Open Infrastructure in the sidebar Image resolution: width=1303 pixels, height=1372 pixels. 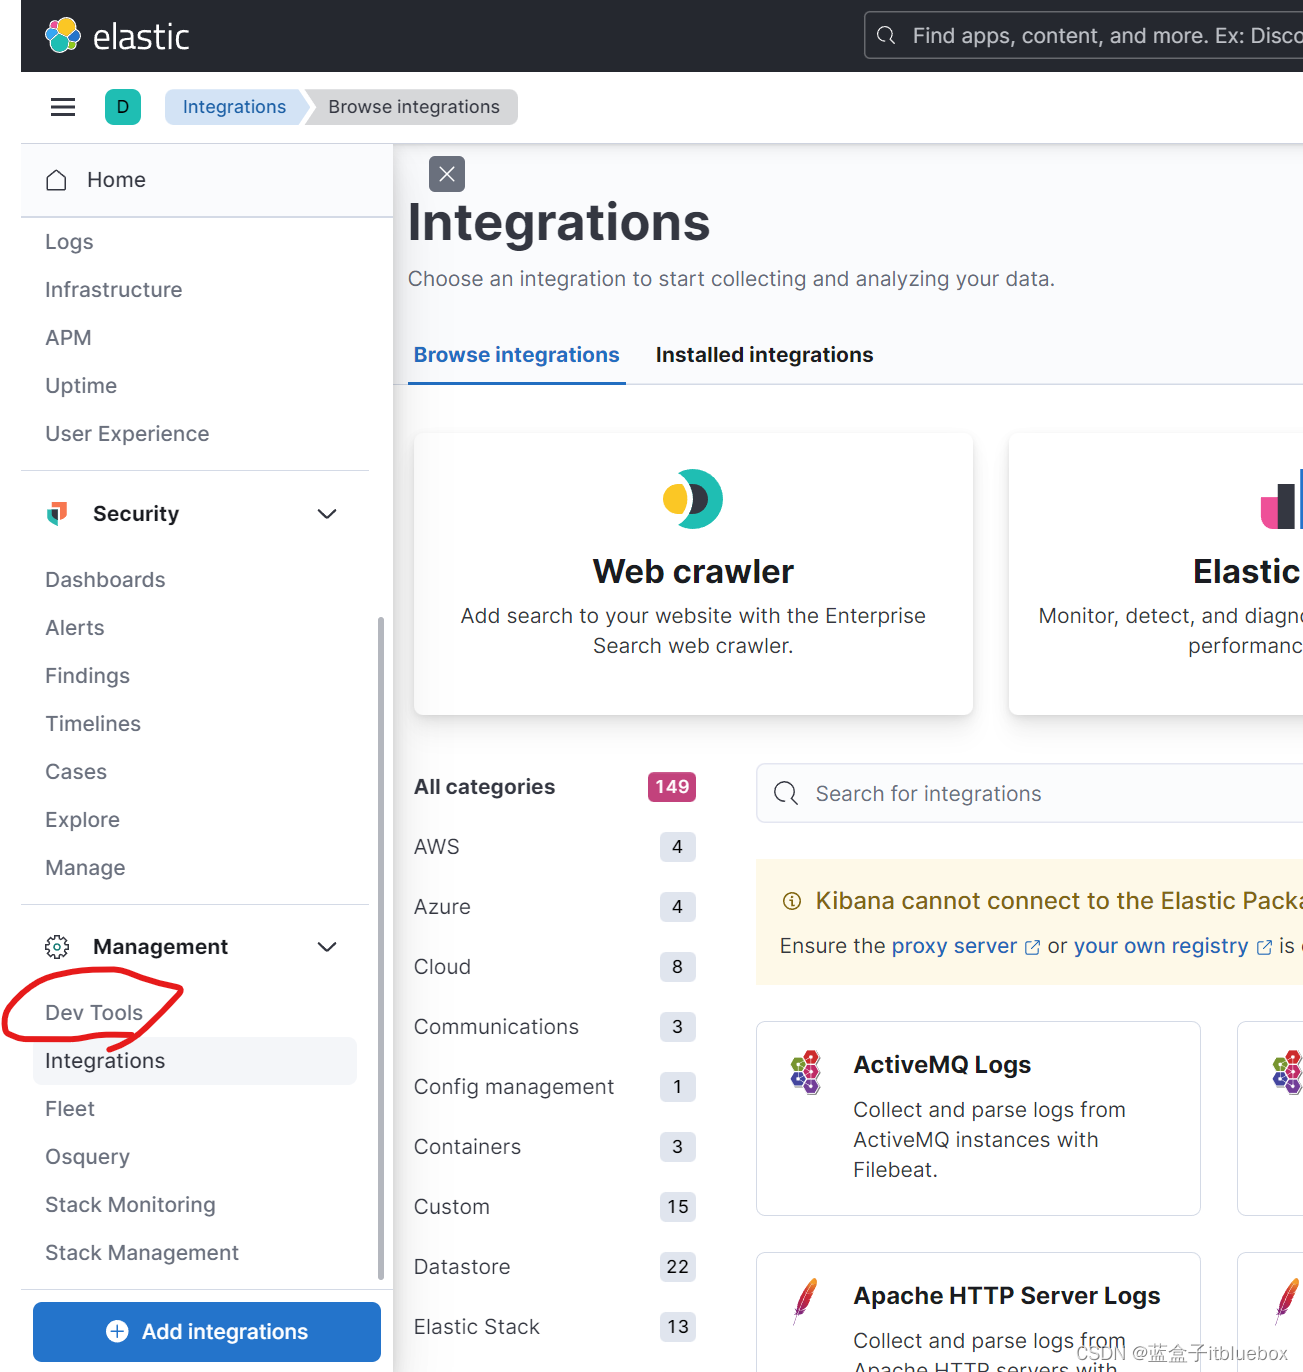pos(114,290)
